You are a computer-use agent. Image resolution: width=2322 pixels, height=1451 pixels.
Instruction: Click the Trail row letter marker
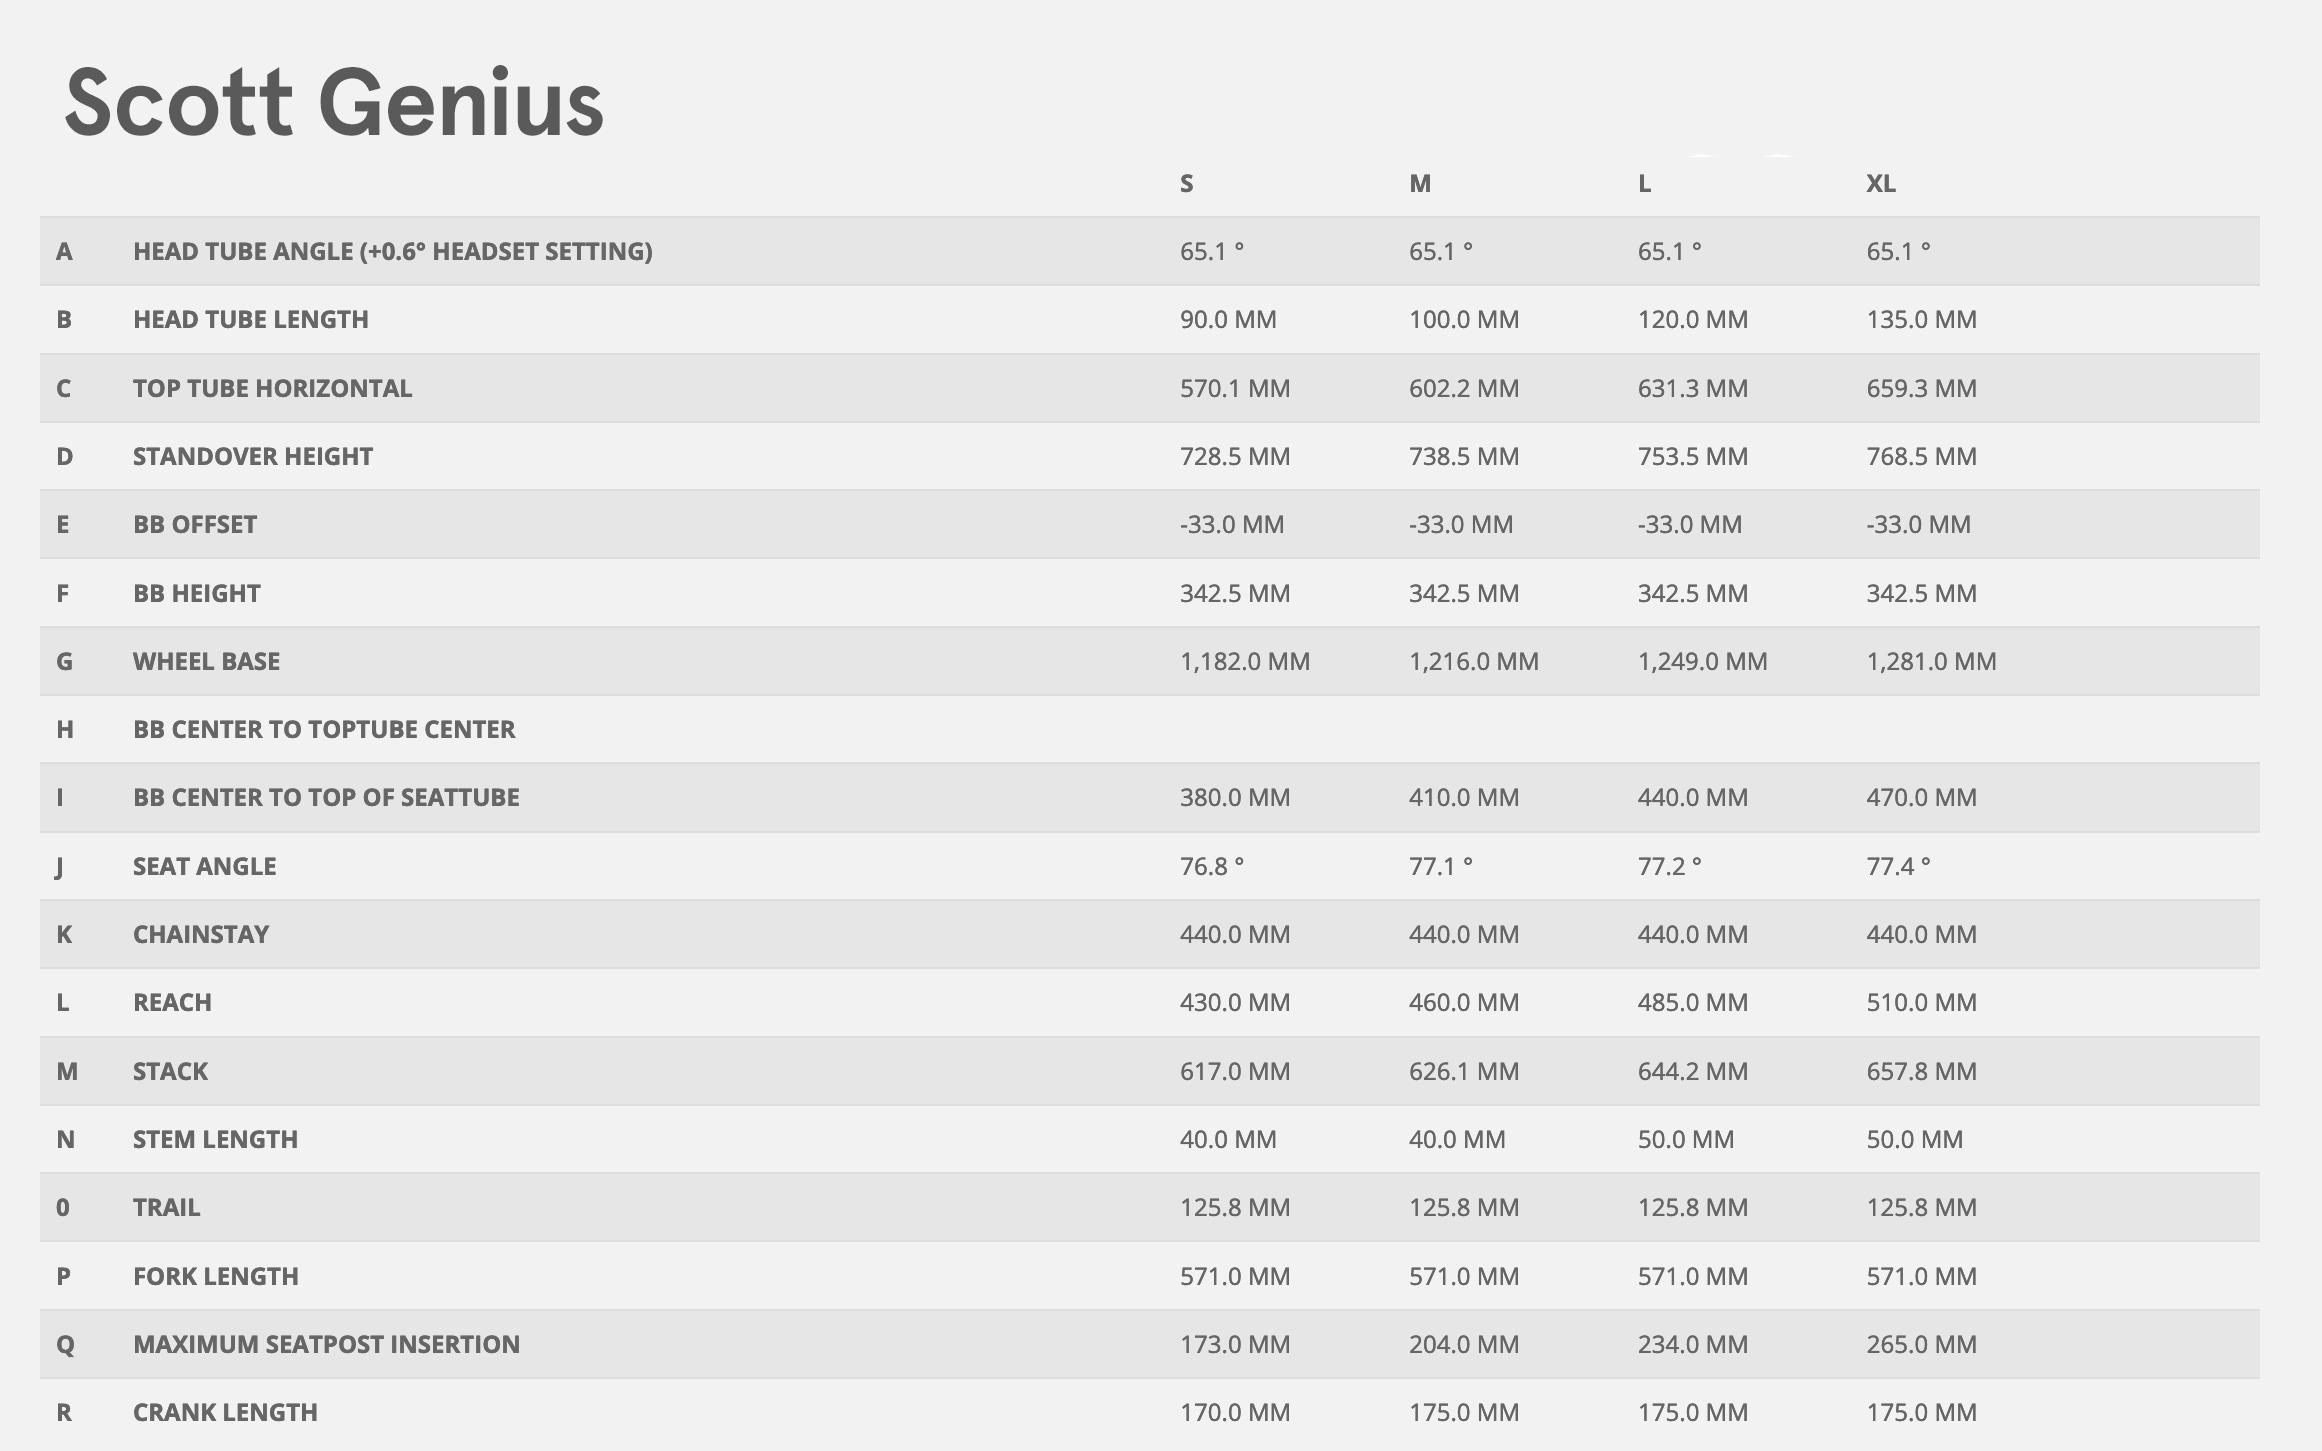pos(63,1207)
